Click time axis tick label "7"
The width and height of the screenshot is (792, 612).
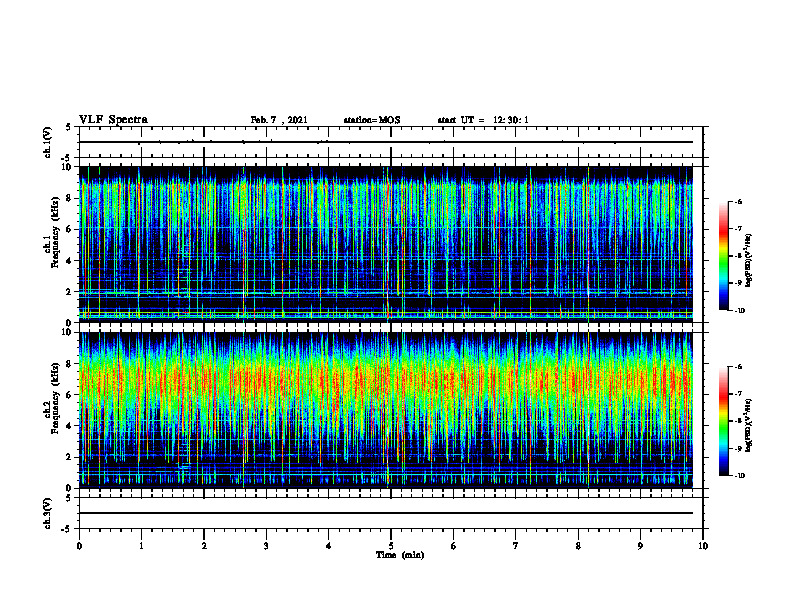[516, 546]
